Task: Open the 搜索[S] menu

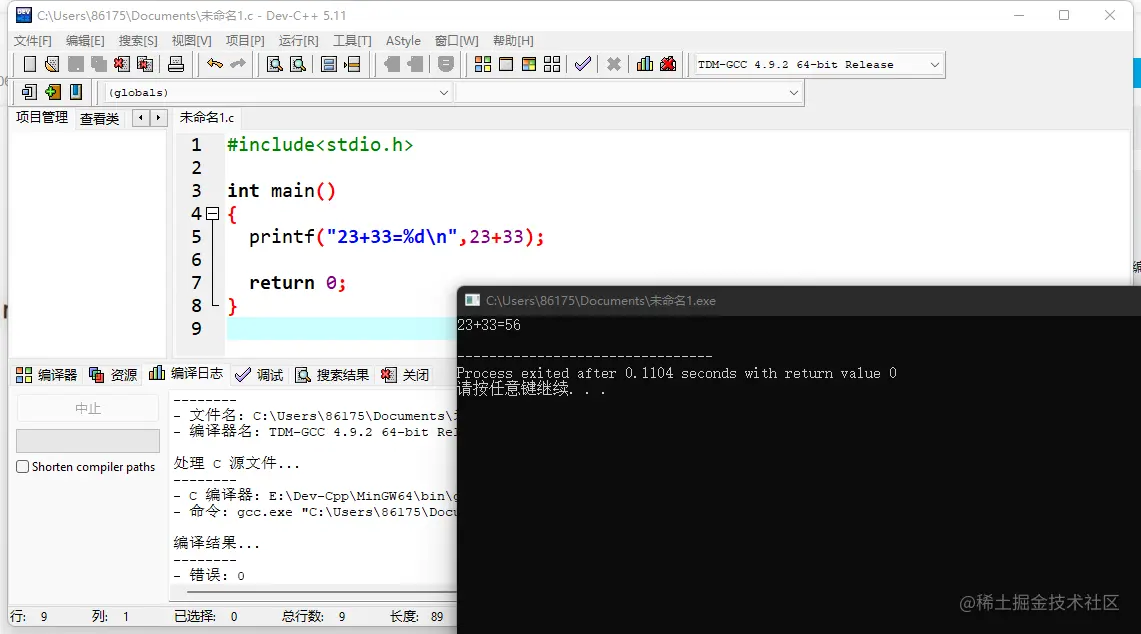Action: pyautogui.click(x=138, y=41)
